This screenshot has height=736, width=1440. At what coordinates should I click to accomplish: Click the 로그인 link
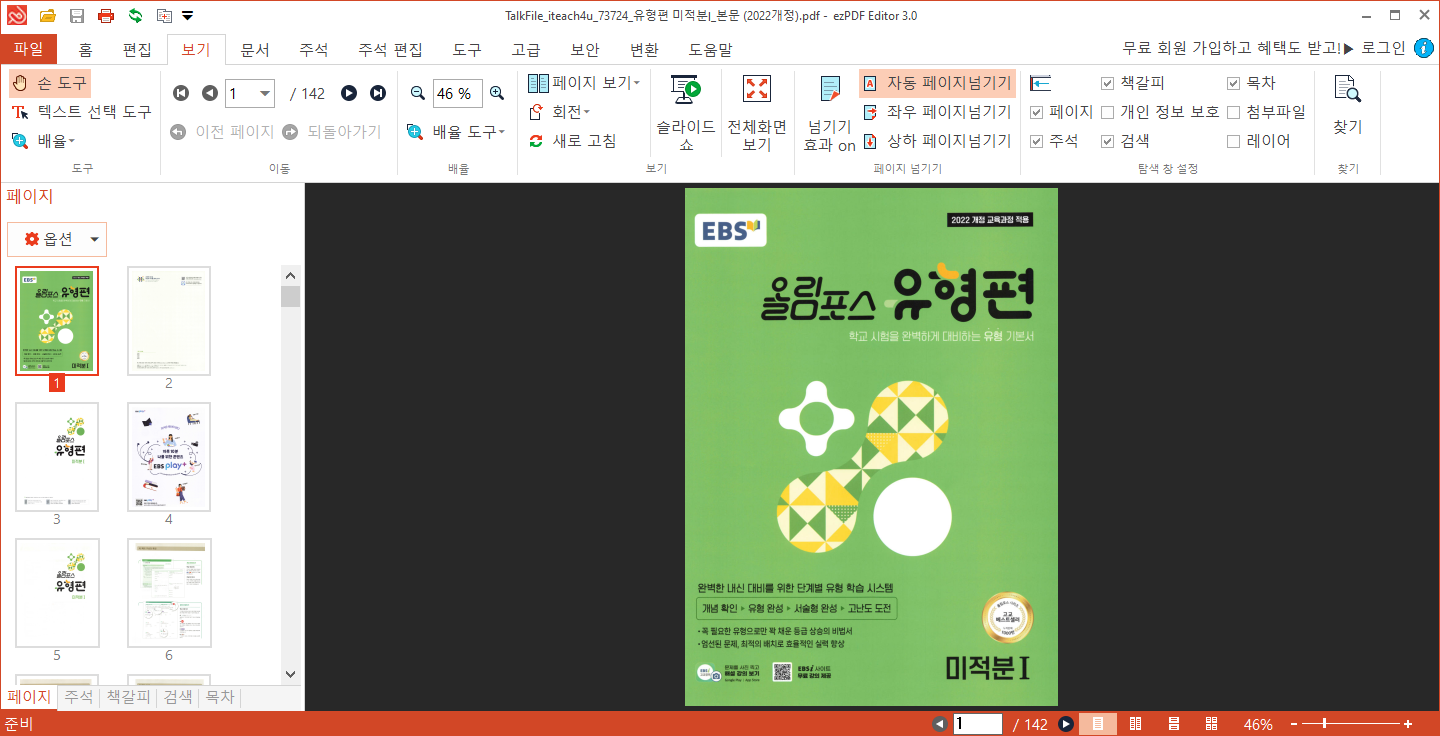click(x=1383, y=48)
